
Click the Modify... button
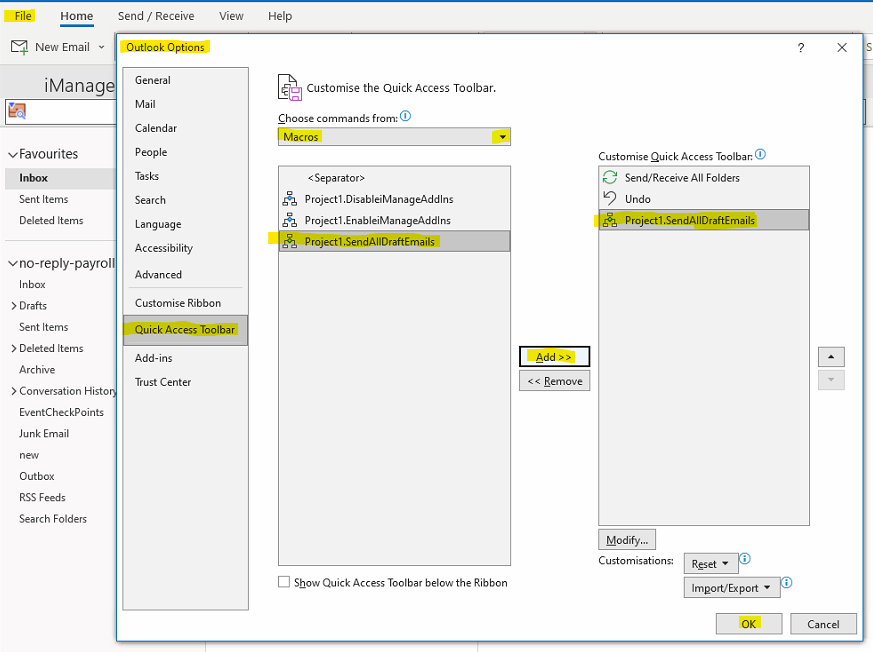pos(627,540)
